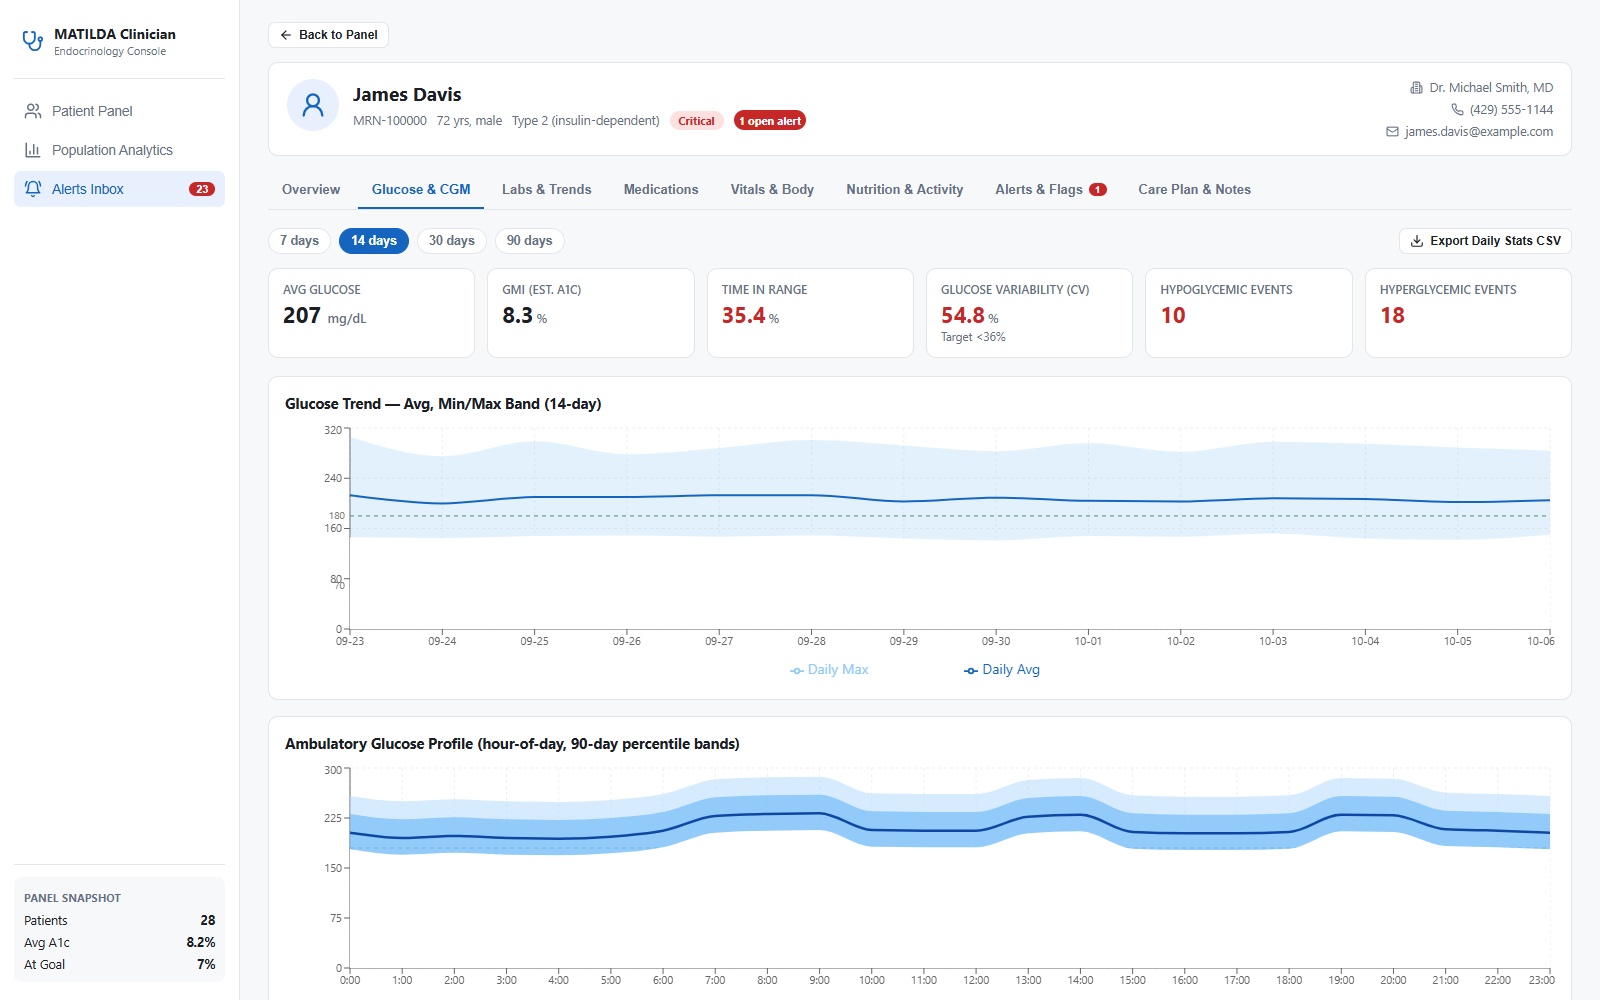Click the Hyperglycemic Events 18 value
This screenshot has height=1000, width=1600.
1392,316
